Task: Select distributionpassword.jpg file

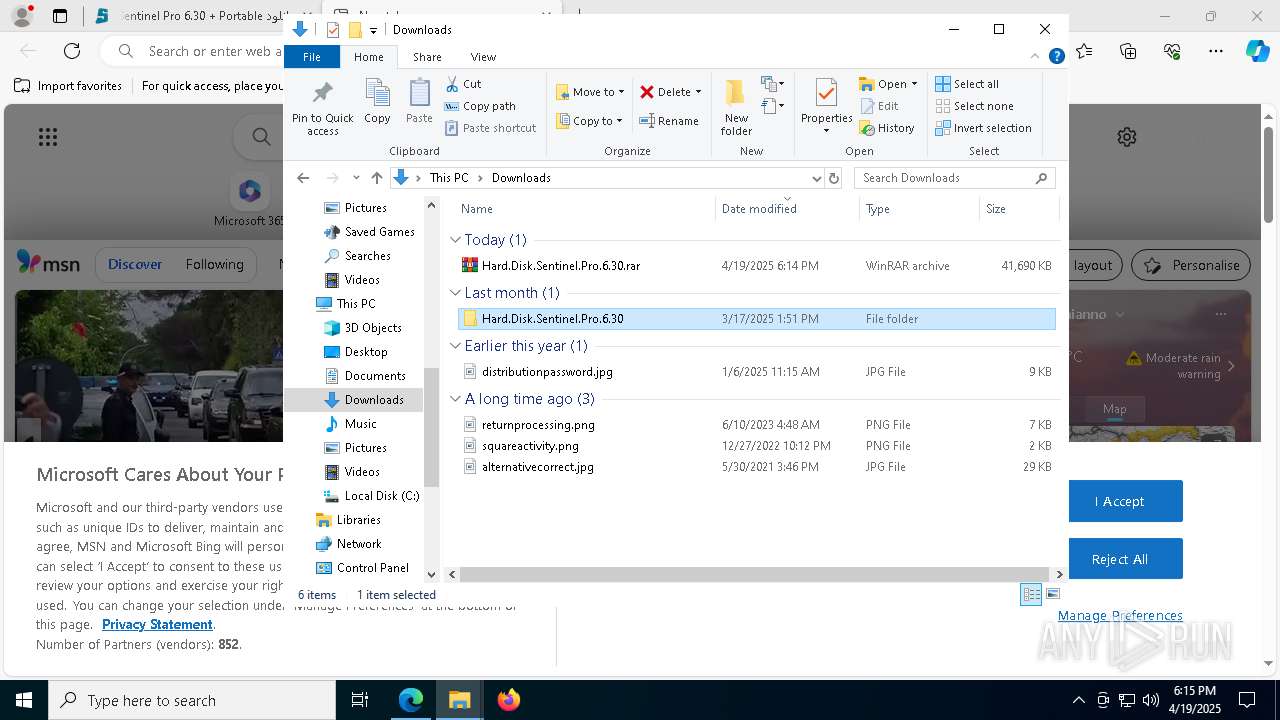Action: click(x=756, y=372)
